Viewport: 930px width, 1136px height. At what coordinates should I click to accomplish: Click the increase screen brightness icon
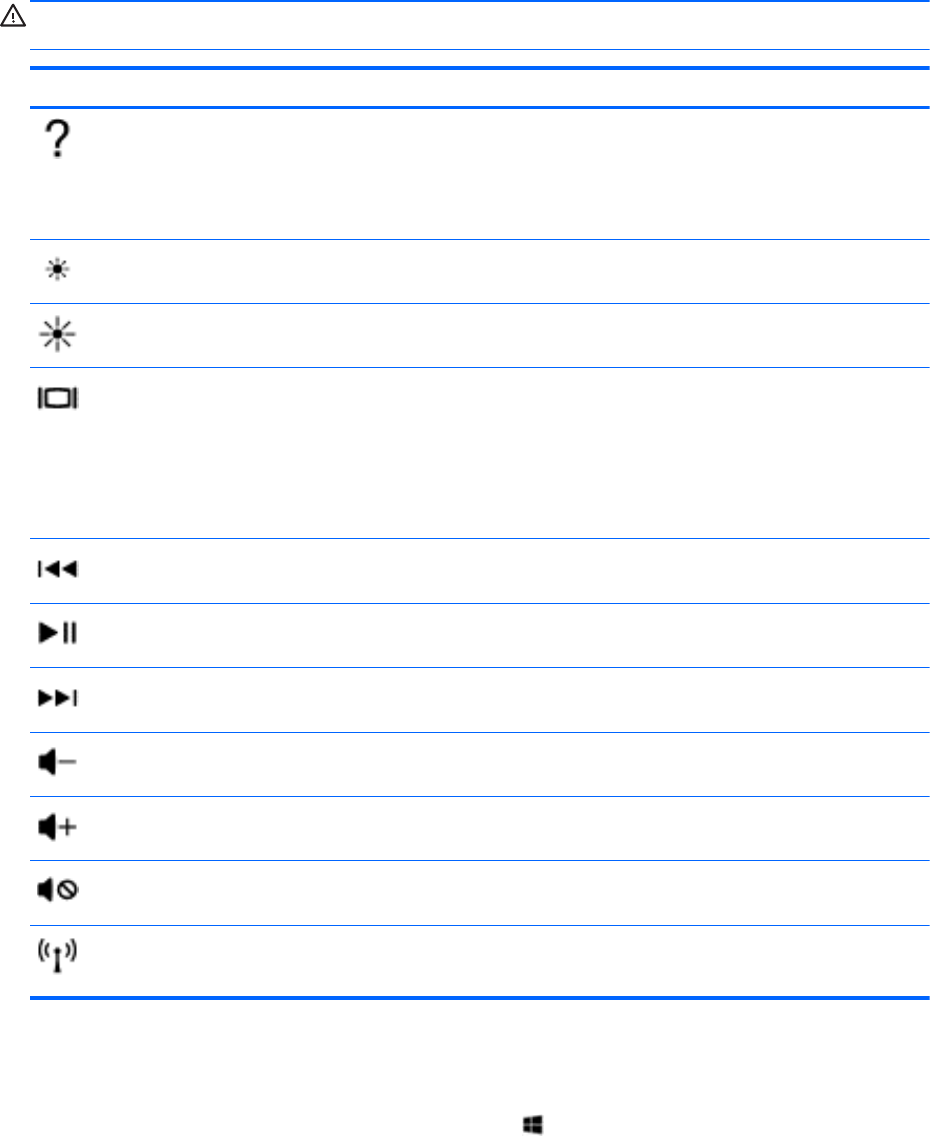coord(59,336)
